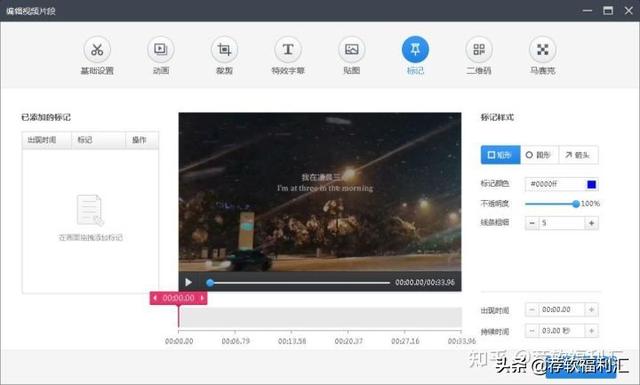Play the video preview
The width and height of the screenshot is (640, 385).
pos(188,282)
